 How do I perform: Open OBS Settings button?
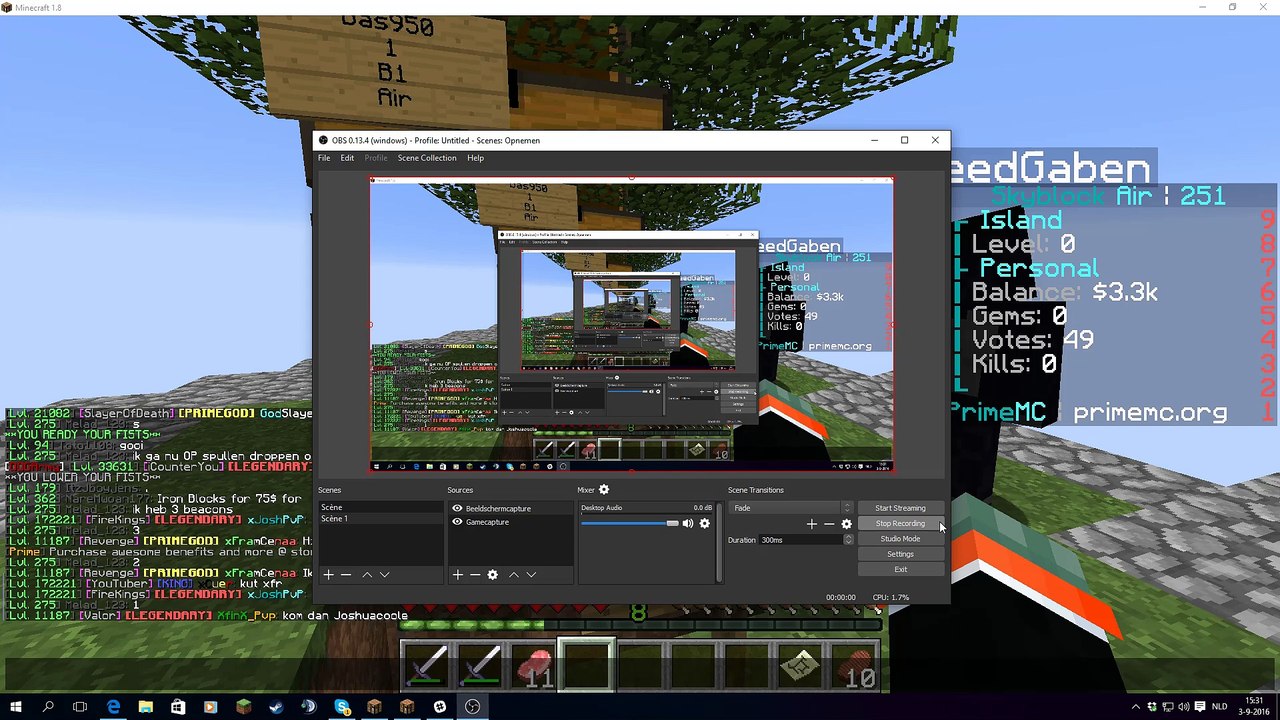click(900, 554)
